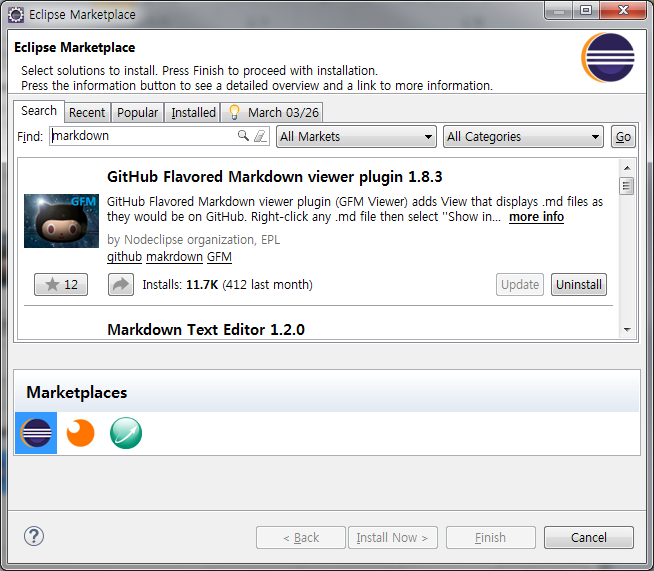The image size is (654, 571).
Task: Click the Eclipse Marketplace title bar icon
Action: tap(16, 15)
